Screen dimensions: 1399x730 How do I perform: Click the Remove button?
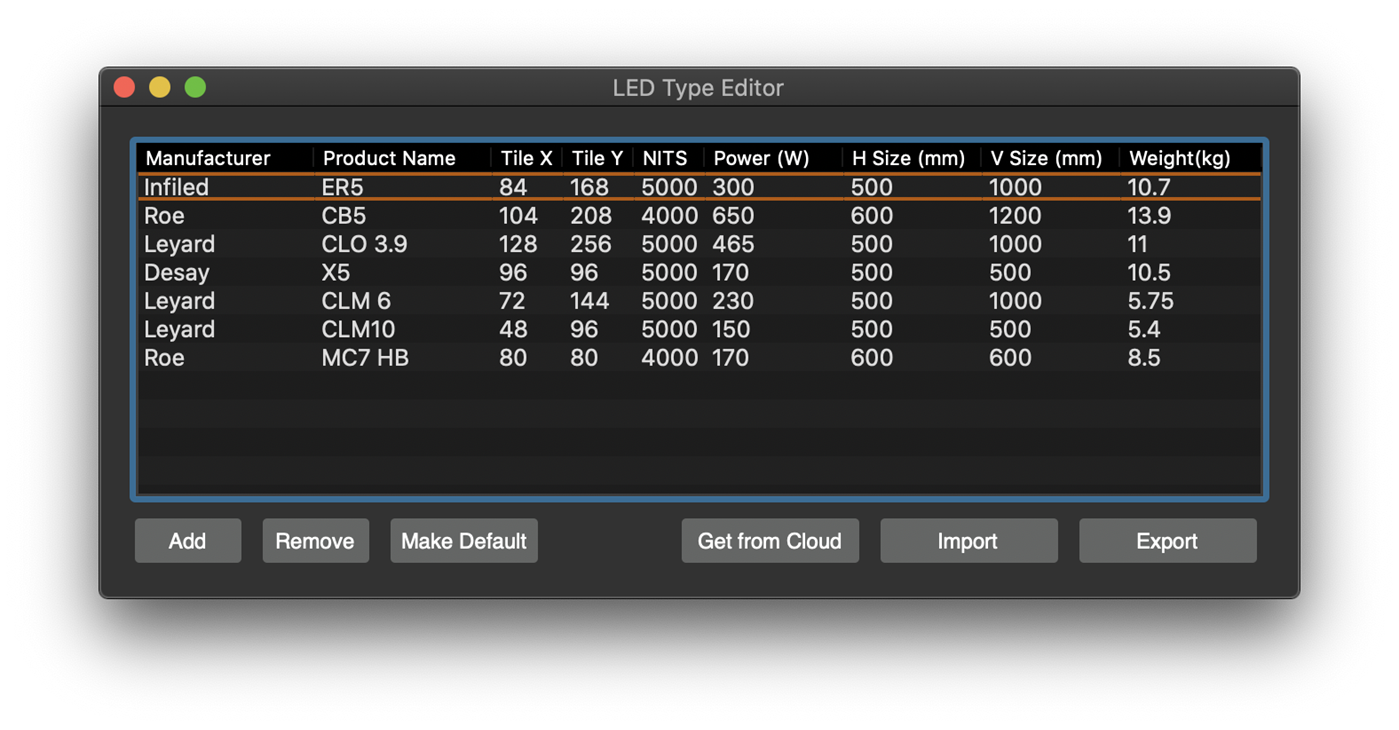coord(315,540)
